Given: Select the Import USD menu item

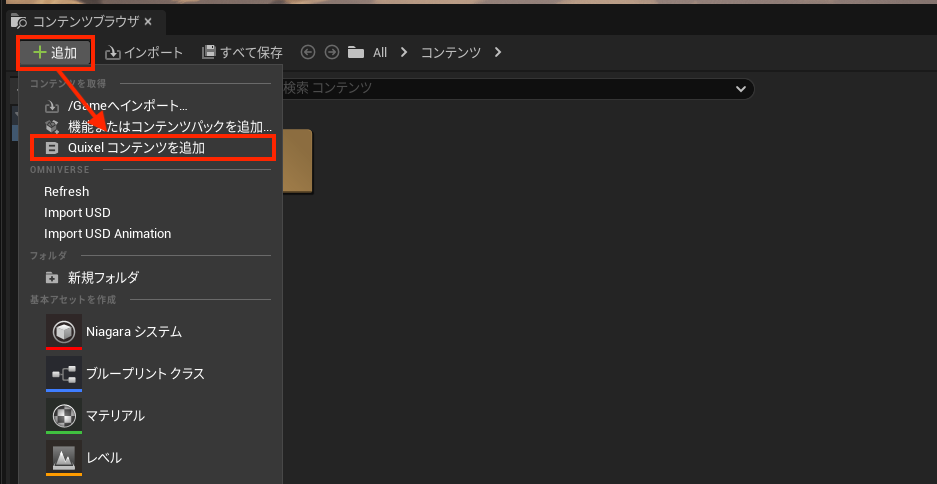Looking at the screenshot, I should pyautogui.click(x=77, y=212).
